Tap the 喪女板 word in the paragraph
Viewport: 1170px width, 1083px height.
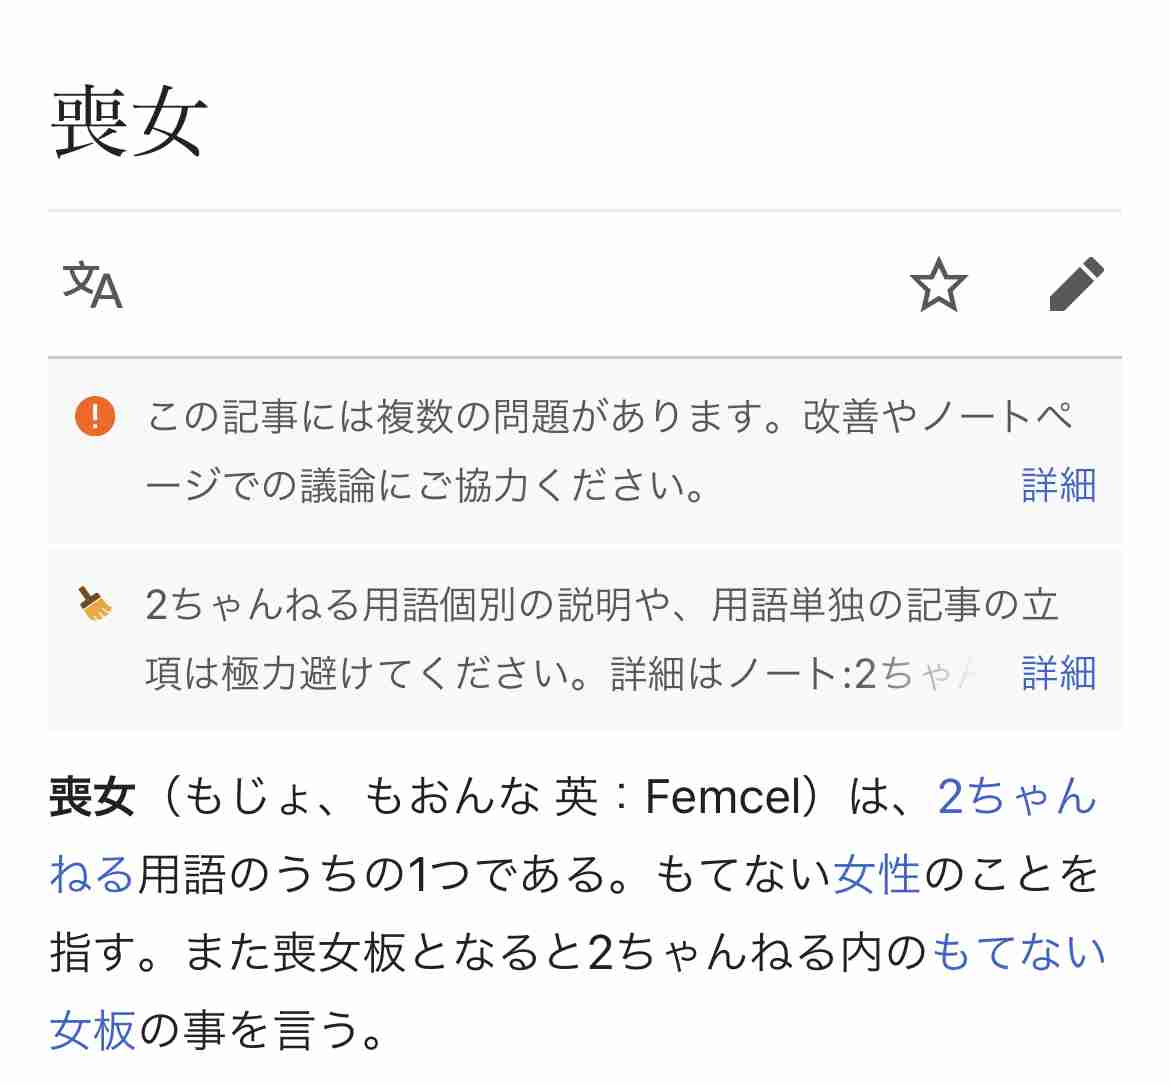click(x=339, y=952)
